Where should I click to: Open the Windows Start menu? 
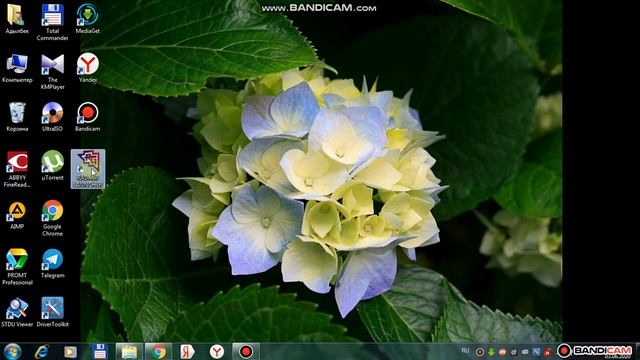pyautogui.click(x=12, y=352)
